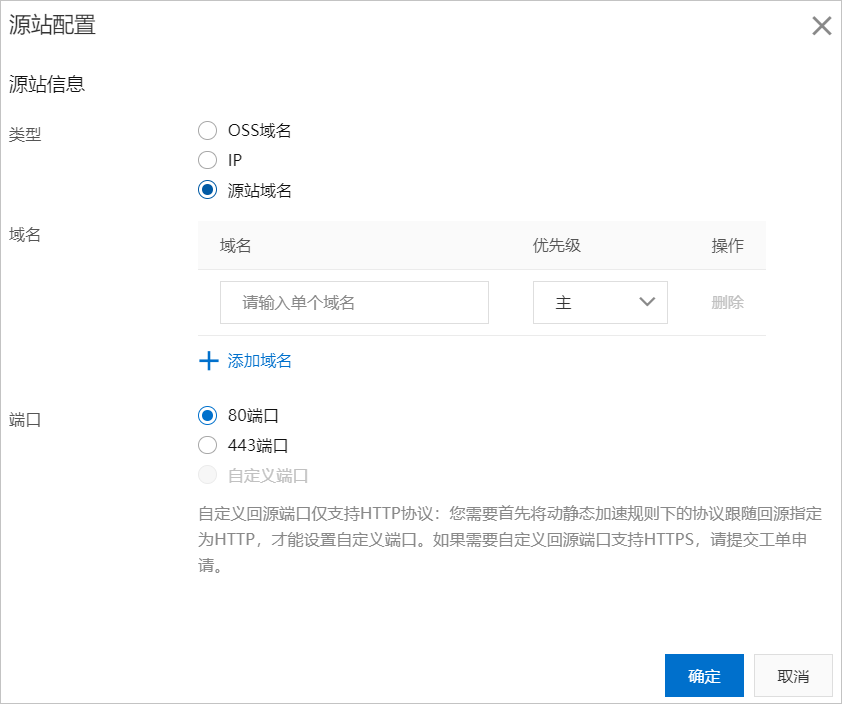Click the 删除 action in the domain row
Viewport: 842px width, 704px height.
[728, 302]
